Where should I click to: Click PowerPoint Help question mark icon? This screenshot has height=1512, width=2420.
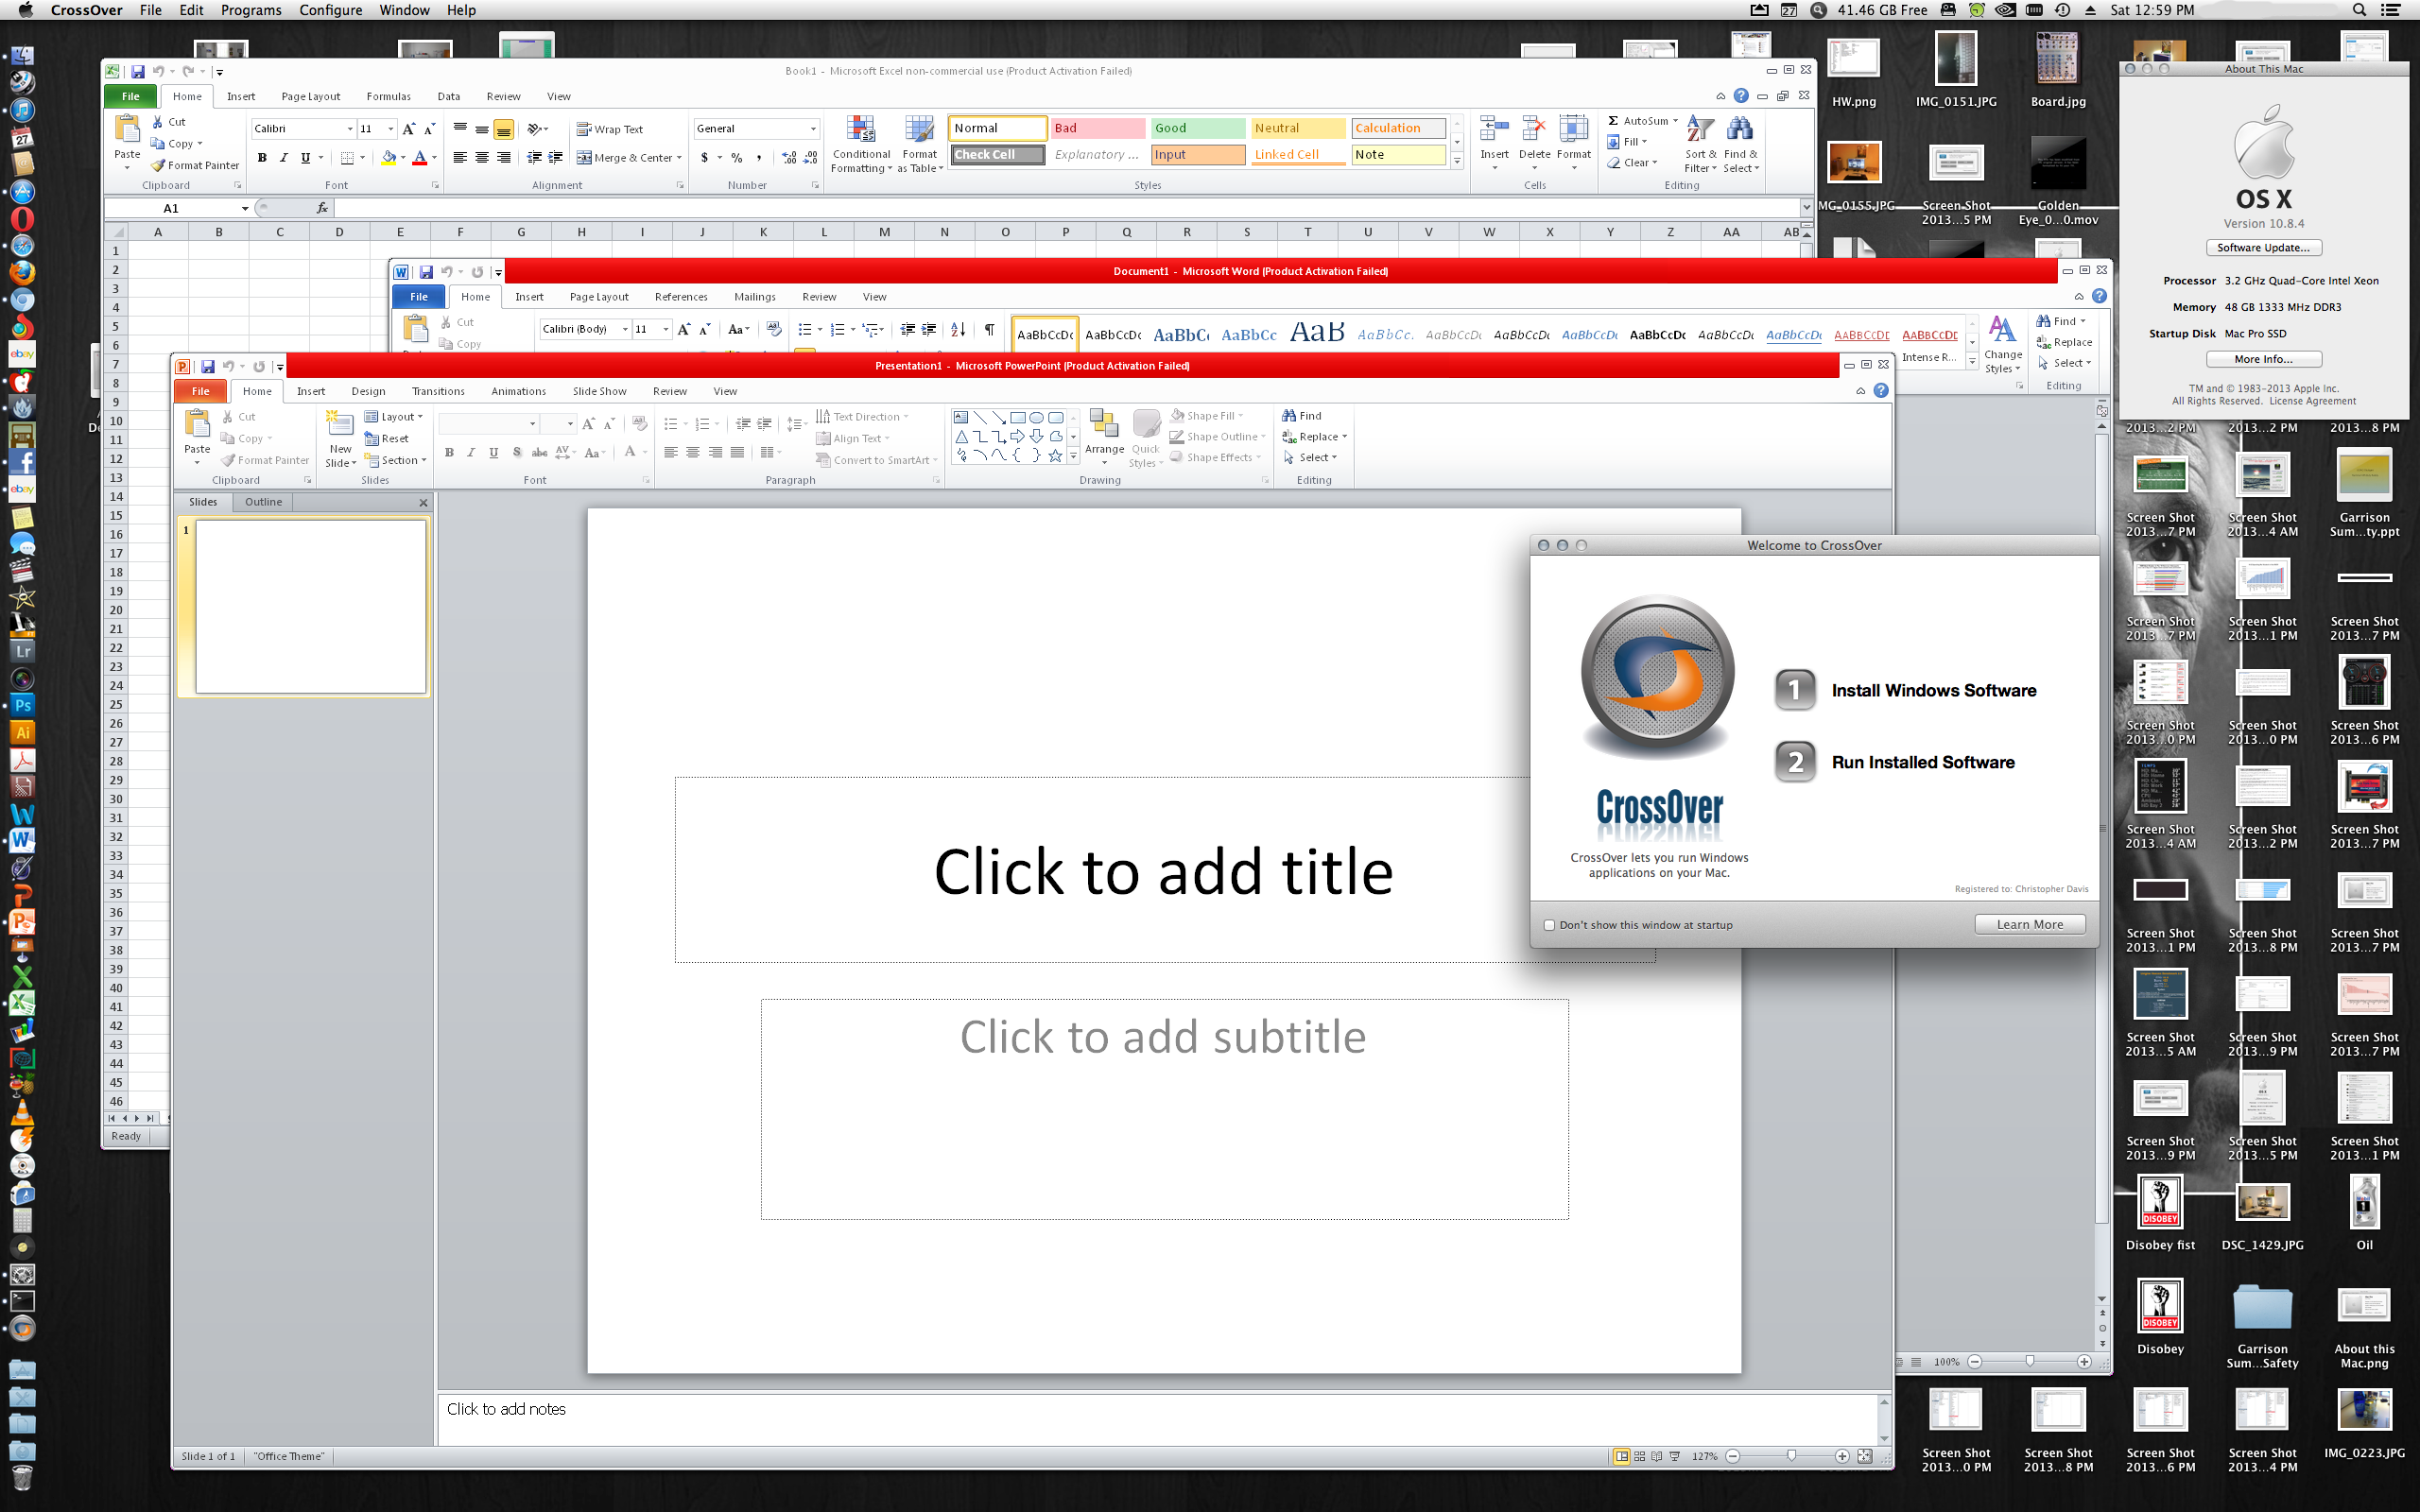click(1881, 390)
